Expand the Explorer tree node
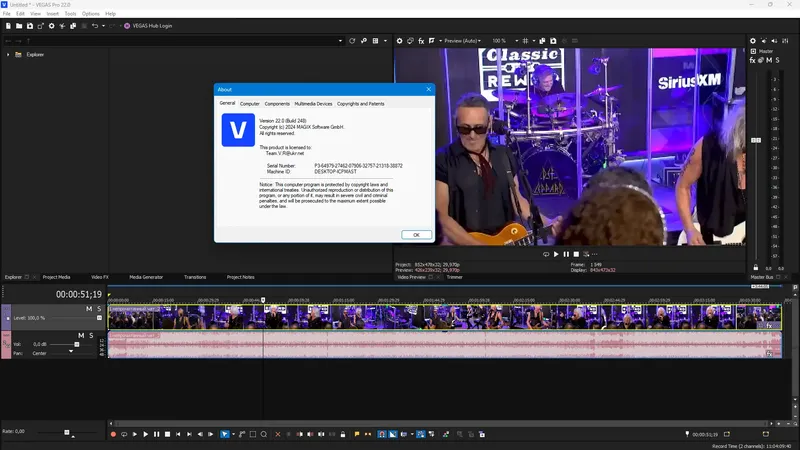The width and height of the screenshot is (800, 450). pyautogui.click(x=8, y=54)
